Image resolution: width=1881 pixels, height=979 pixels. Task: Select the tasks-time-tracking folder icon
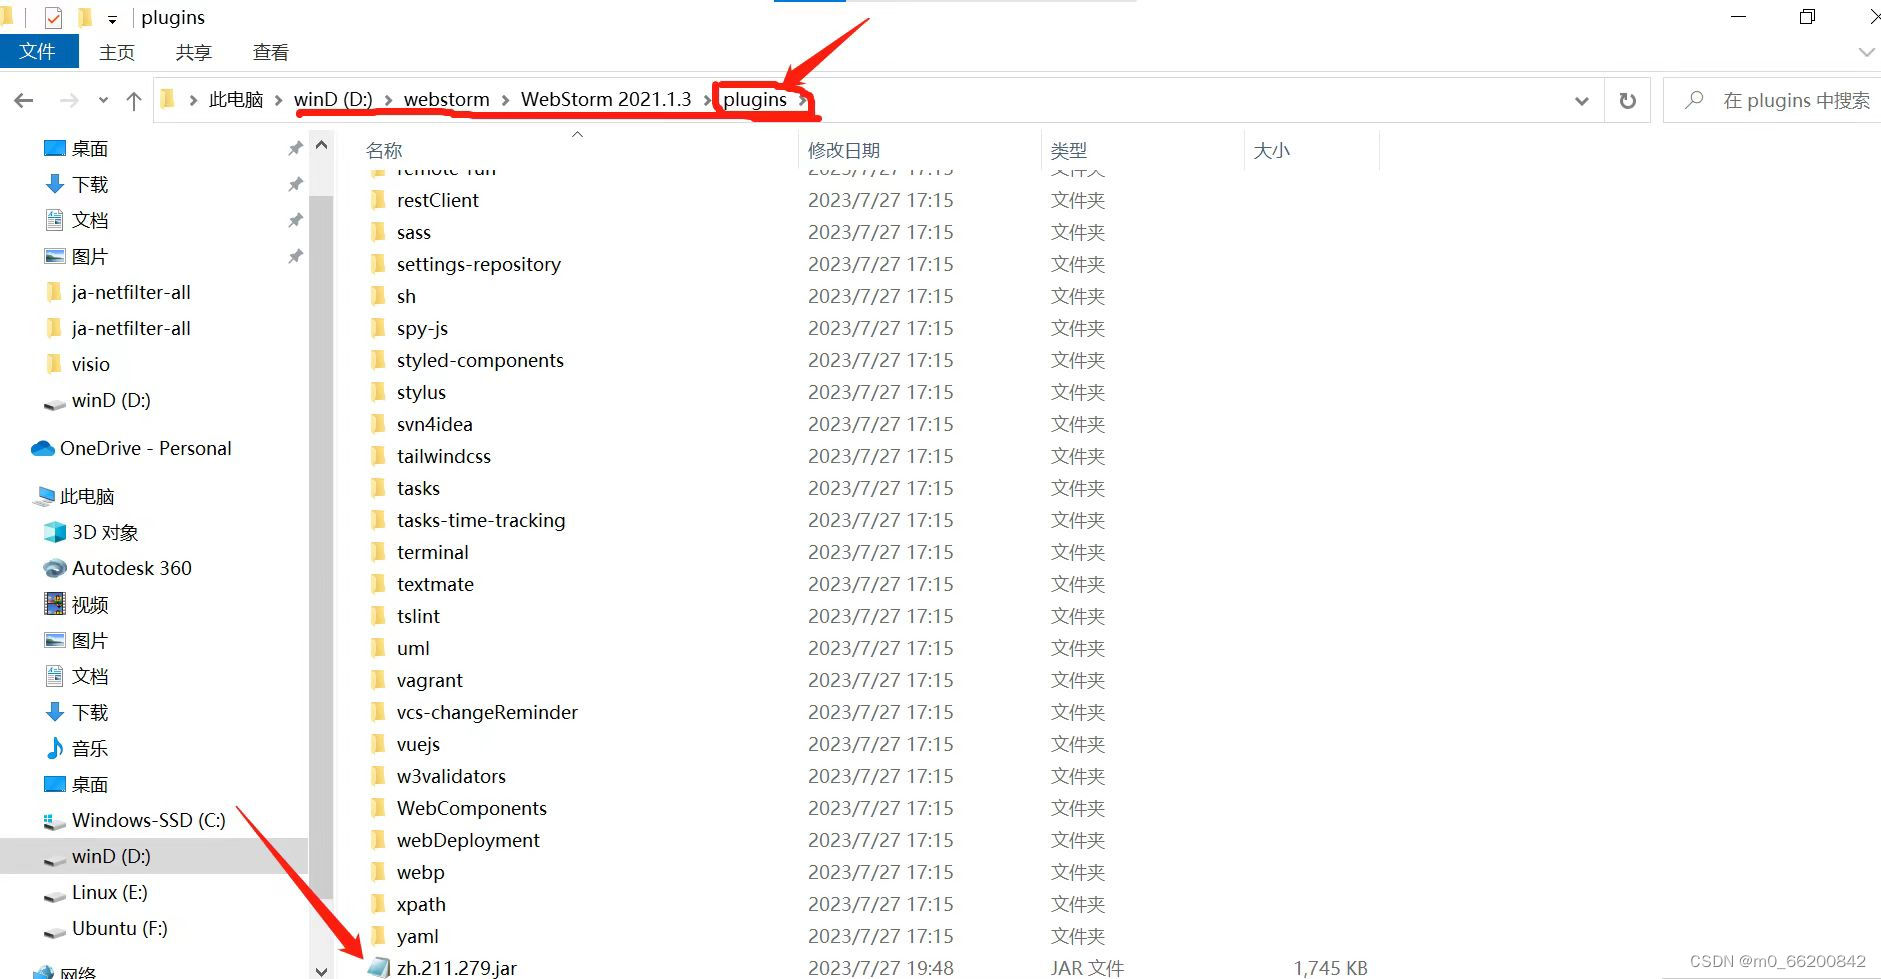378,520
